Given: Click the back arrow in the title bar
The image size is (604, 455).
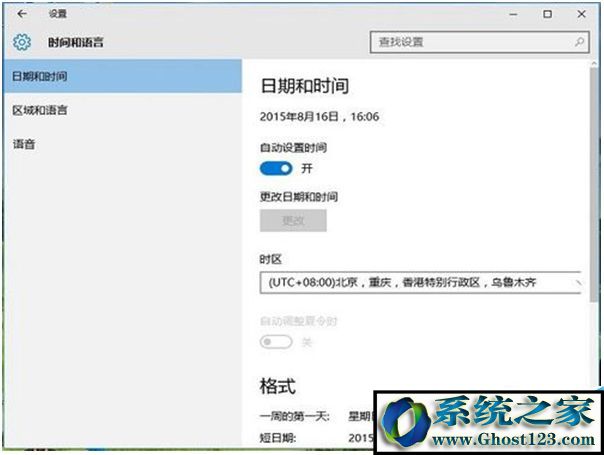Looking at the screenshot, I should pyautogui.click(x=22, y=14).
